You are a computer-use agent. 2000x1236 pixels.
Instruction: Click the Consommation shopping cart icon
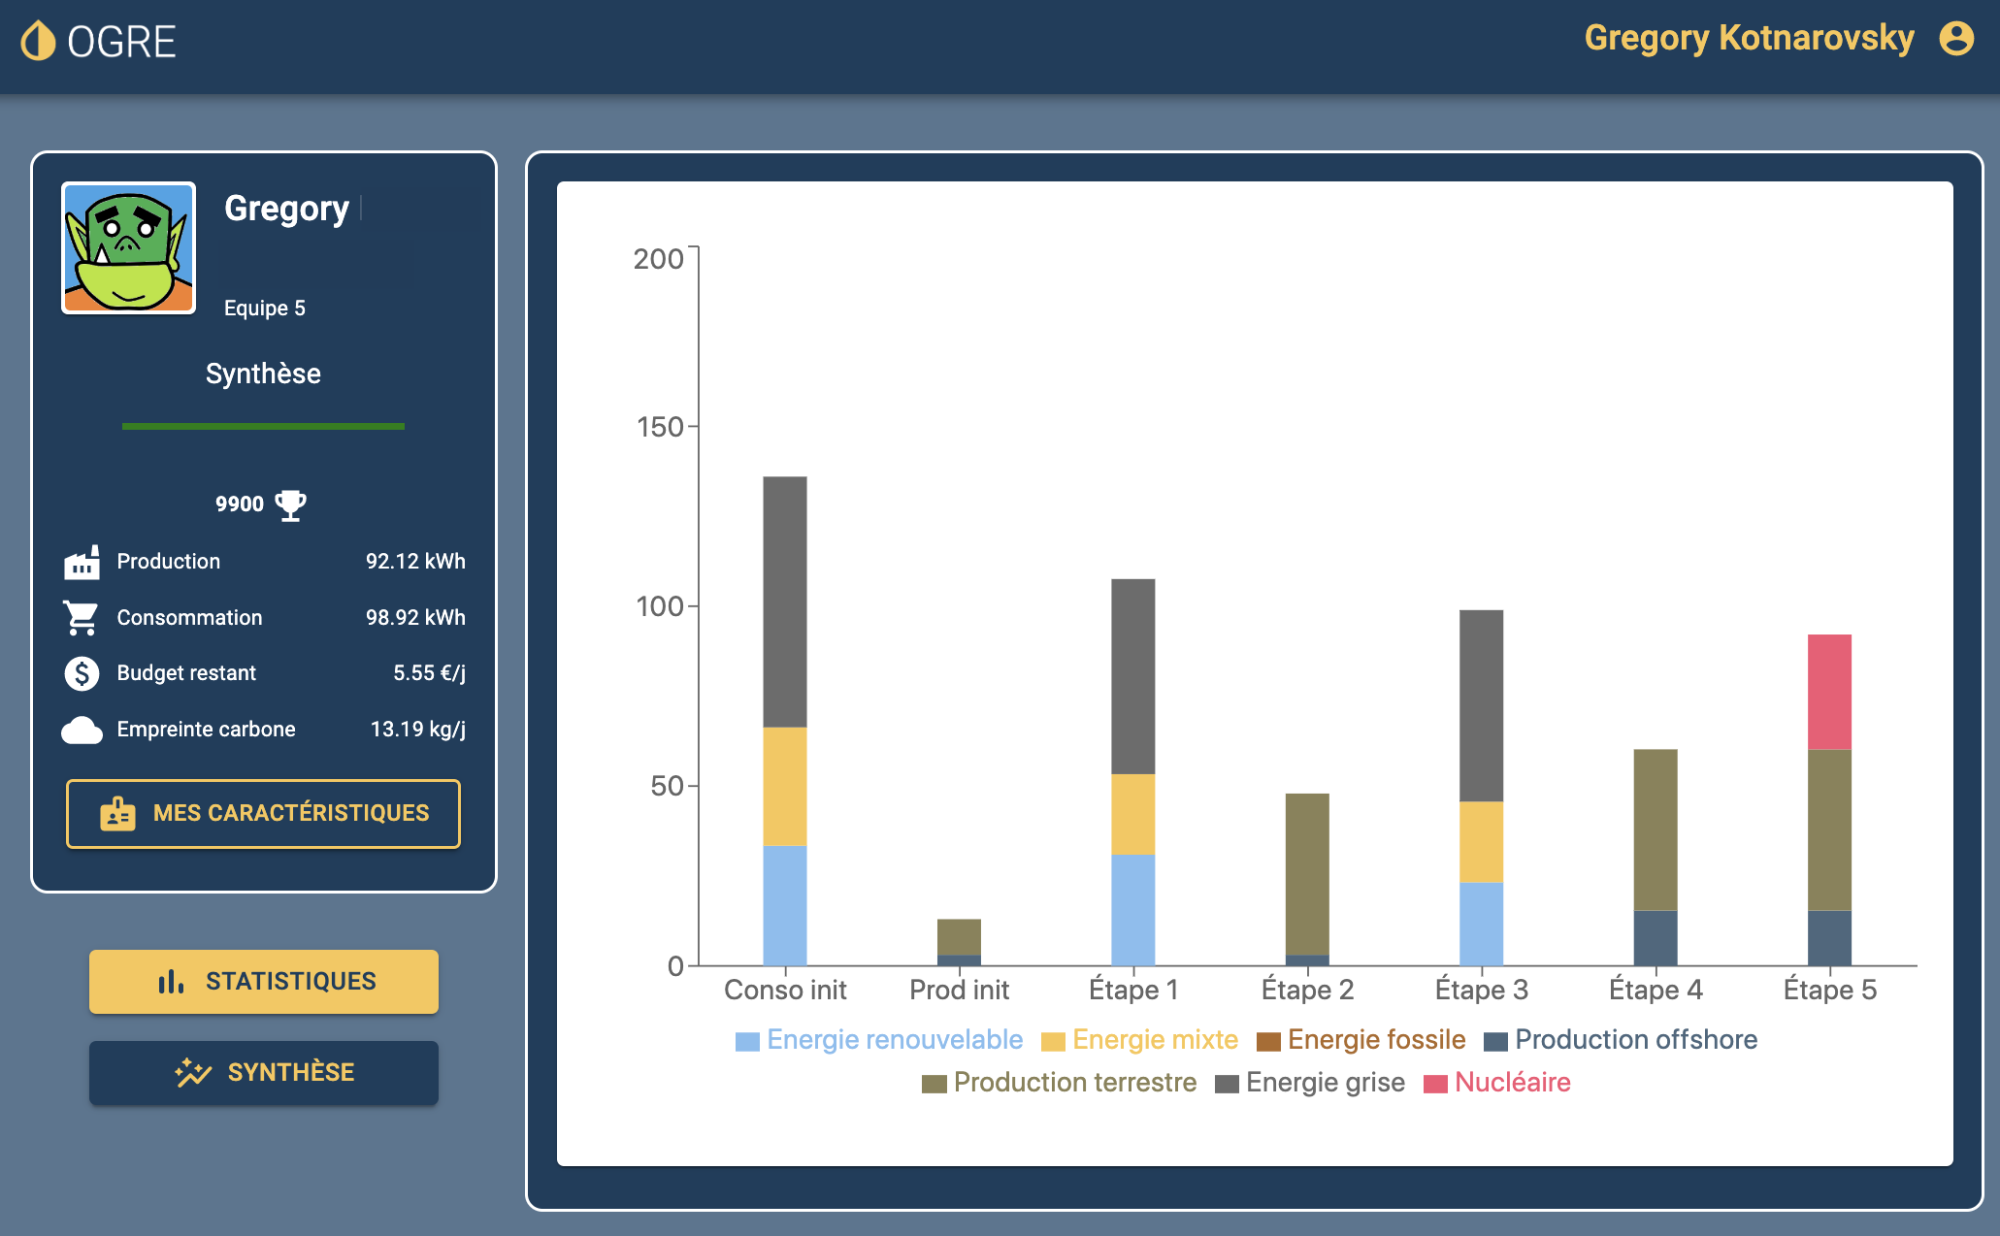pyautogui.click(x=82, y=618)
